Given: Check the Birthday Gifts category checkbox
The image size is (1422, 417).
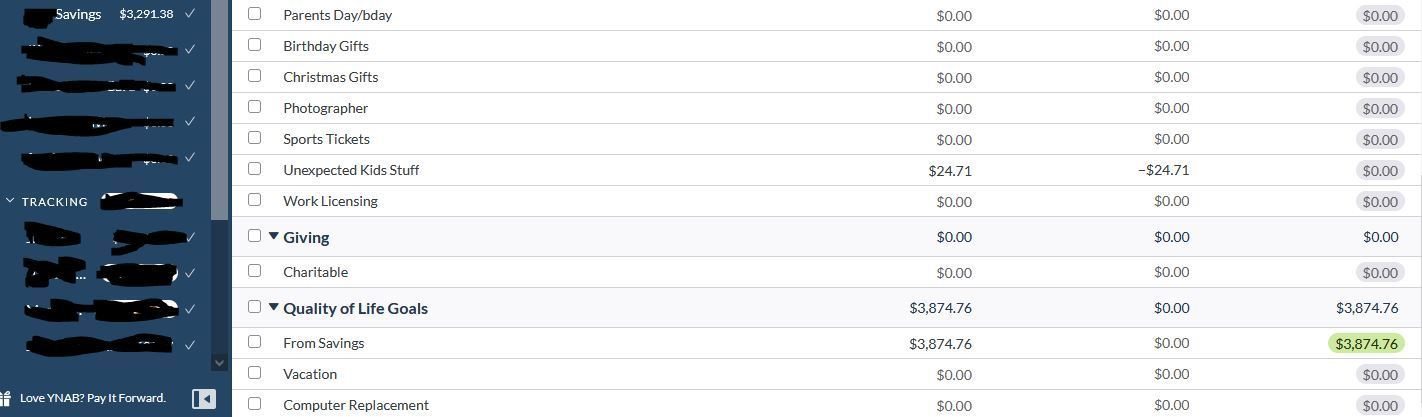Looking at the screenshot, I should pos(254,45).
